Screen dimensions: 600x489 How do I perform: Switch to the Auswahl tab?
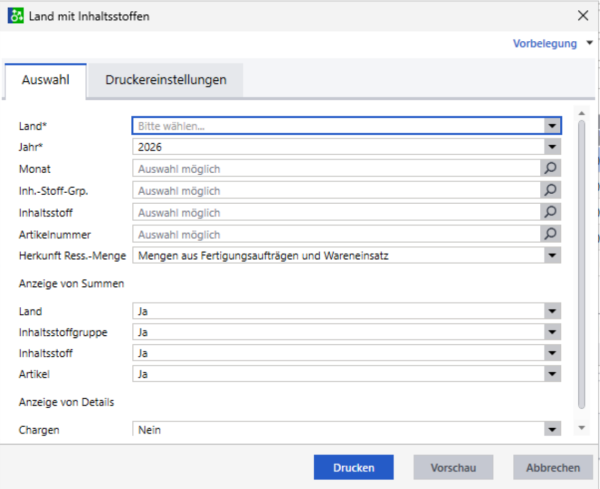click(46, 80)
